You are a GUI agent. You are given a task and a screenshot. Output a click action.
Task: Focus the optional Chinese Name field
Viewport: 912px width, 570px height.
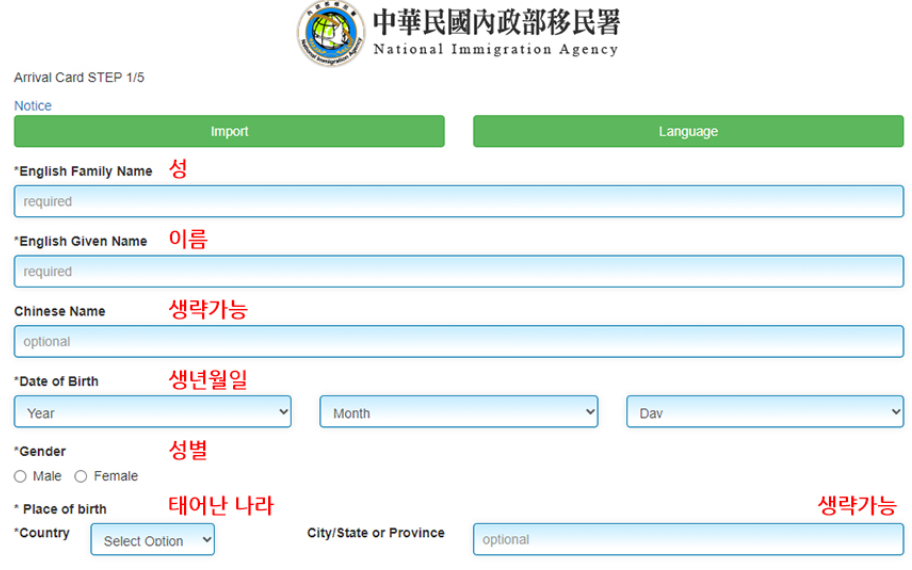pos(459,341)
